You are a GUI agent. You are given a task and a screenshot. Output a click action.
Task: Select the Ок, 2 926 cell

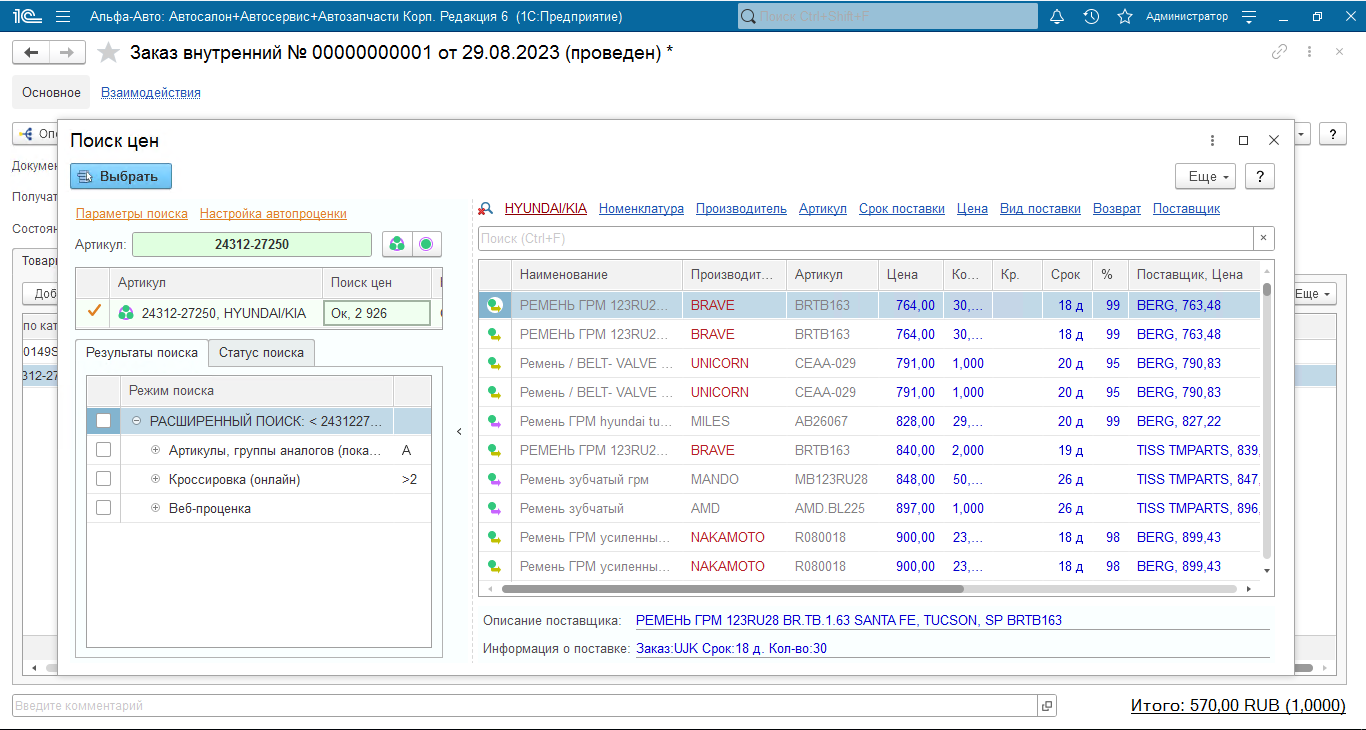coord(377,313)
